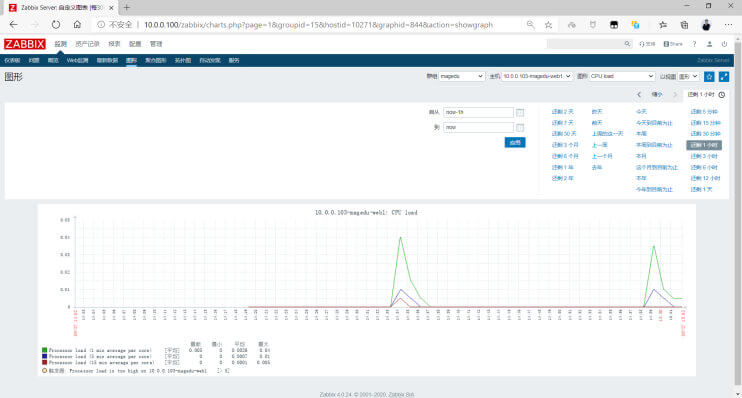
Task: Open the browser home page
Action: [x=77, y=25]
